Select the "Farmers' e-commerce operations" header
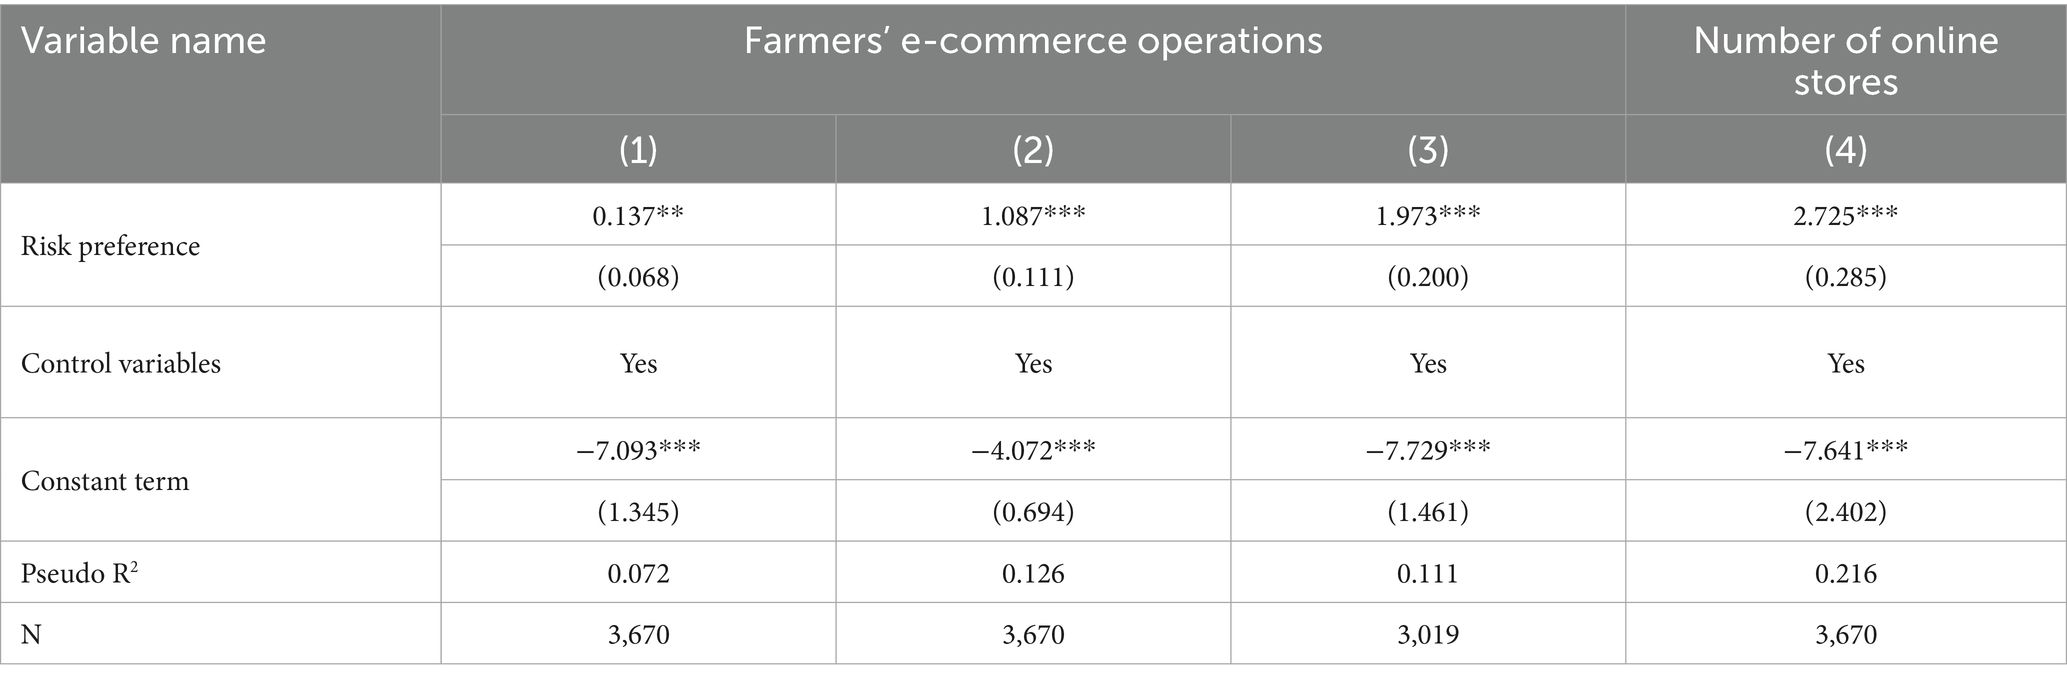Screen dimensions: 2067x682 (x=1032, y=41)
